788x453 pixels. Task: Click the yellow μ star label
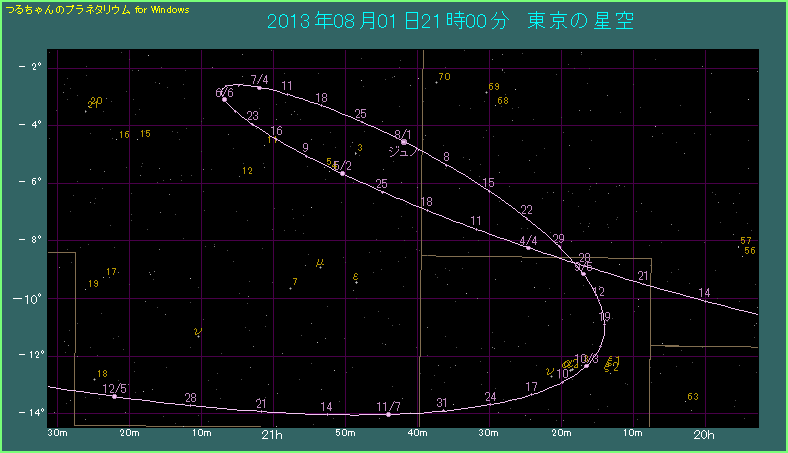[x=319, y=263]
